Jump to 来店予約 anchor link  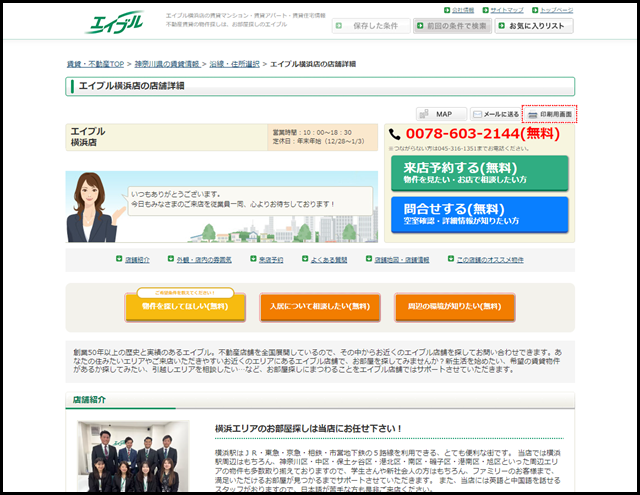coord(271,260)
